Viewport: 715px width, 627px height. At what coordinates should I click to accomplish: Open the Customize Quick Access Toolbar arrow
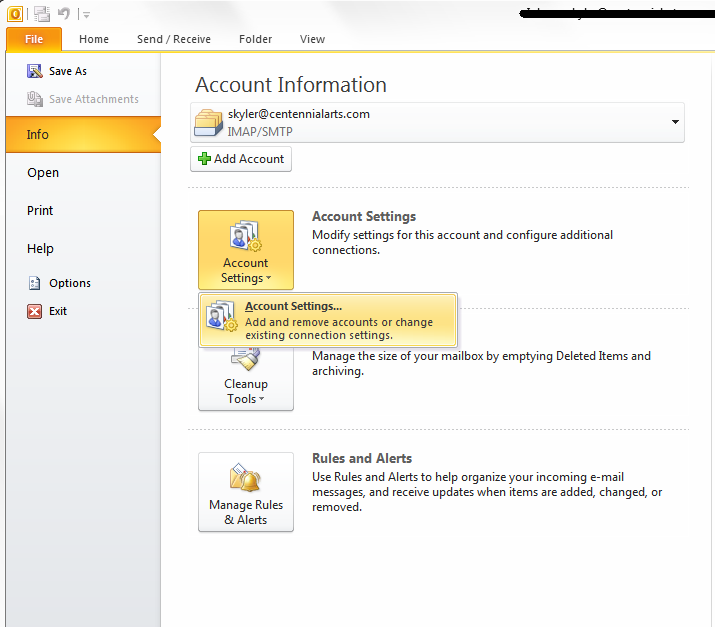pos(86,15)
